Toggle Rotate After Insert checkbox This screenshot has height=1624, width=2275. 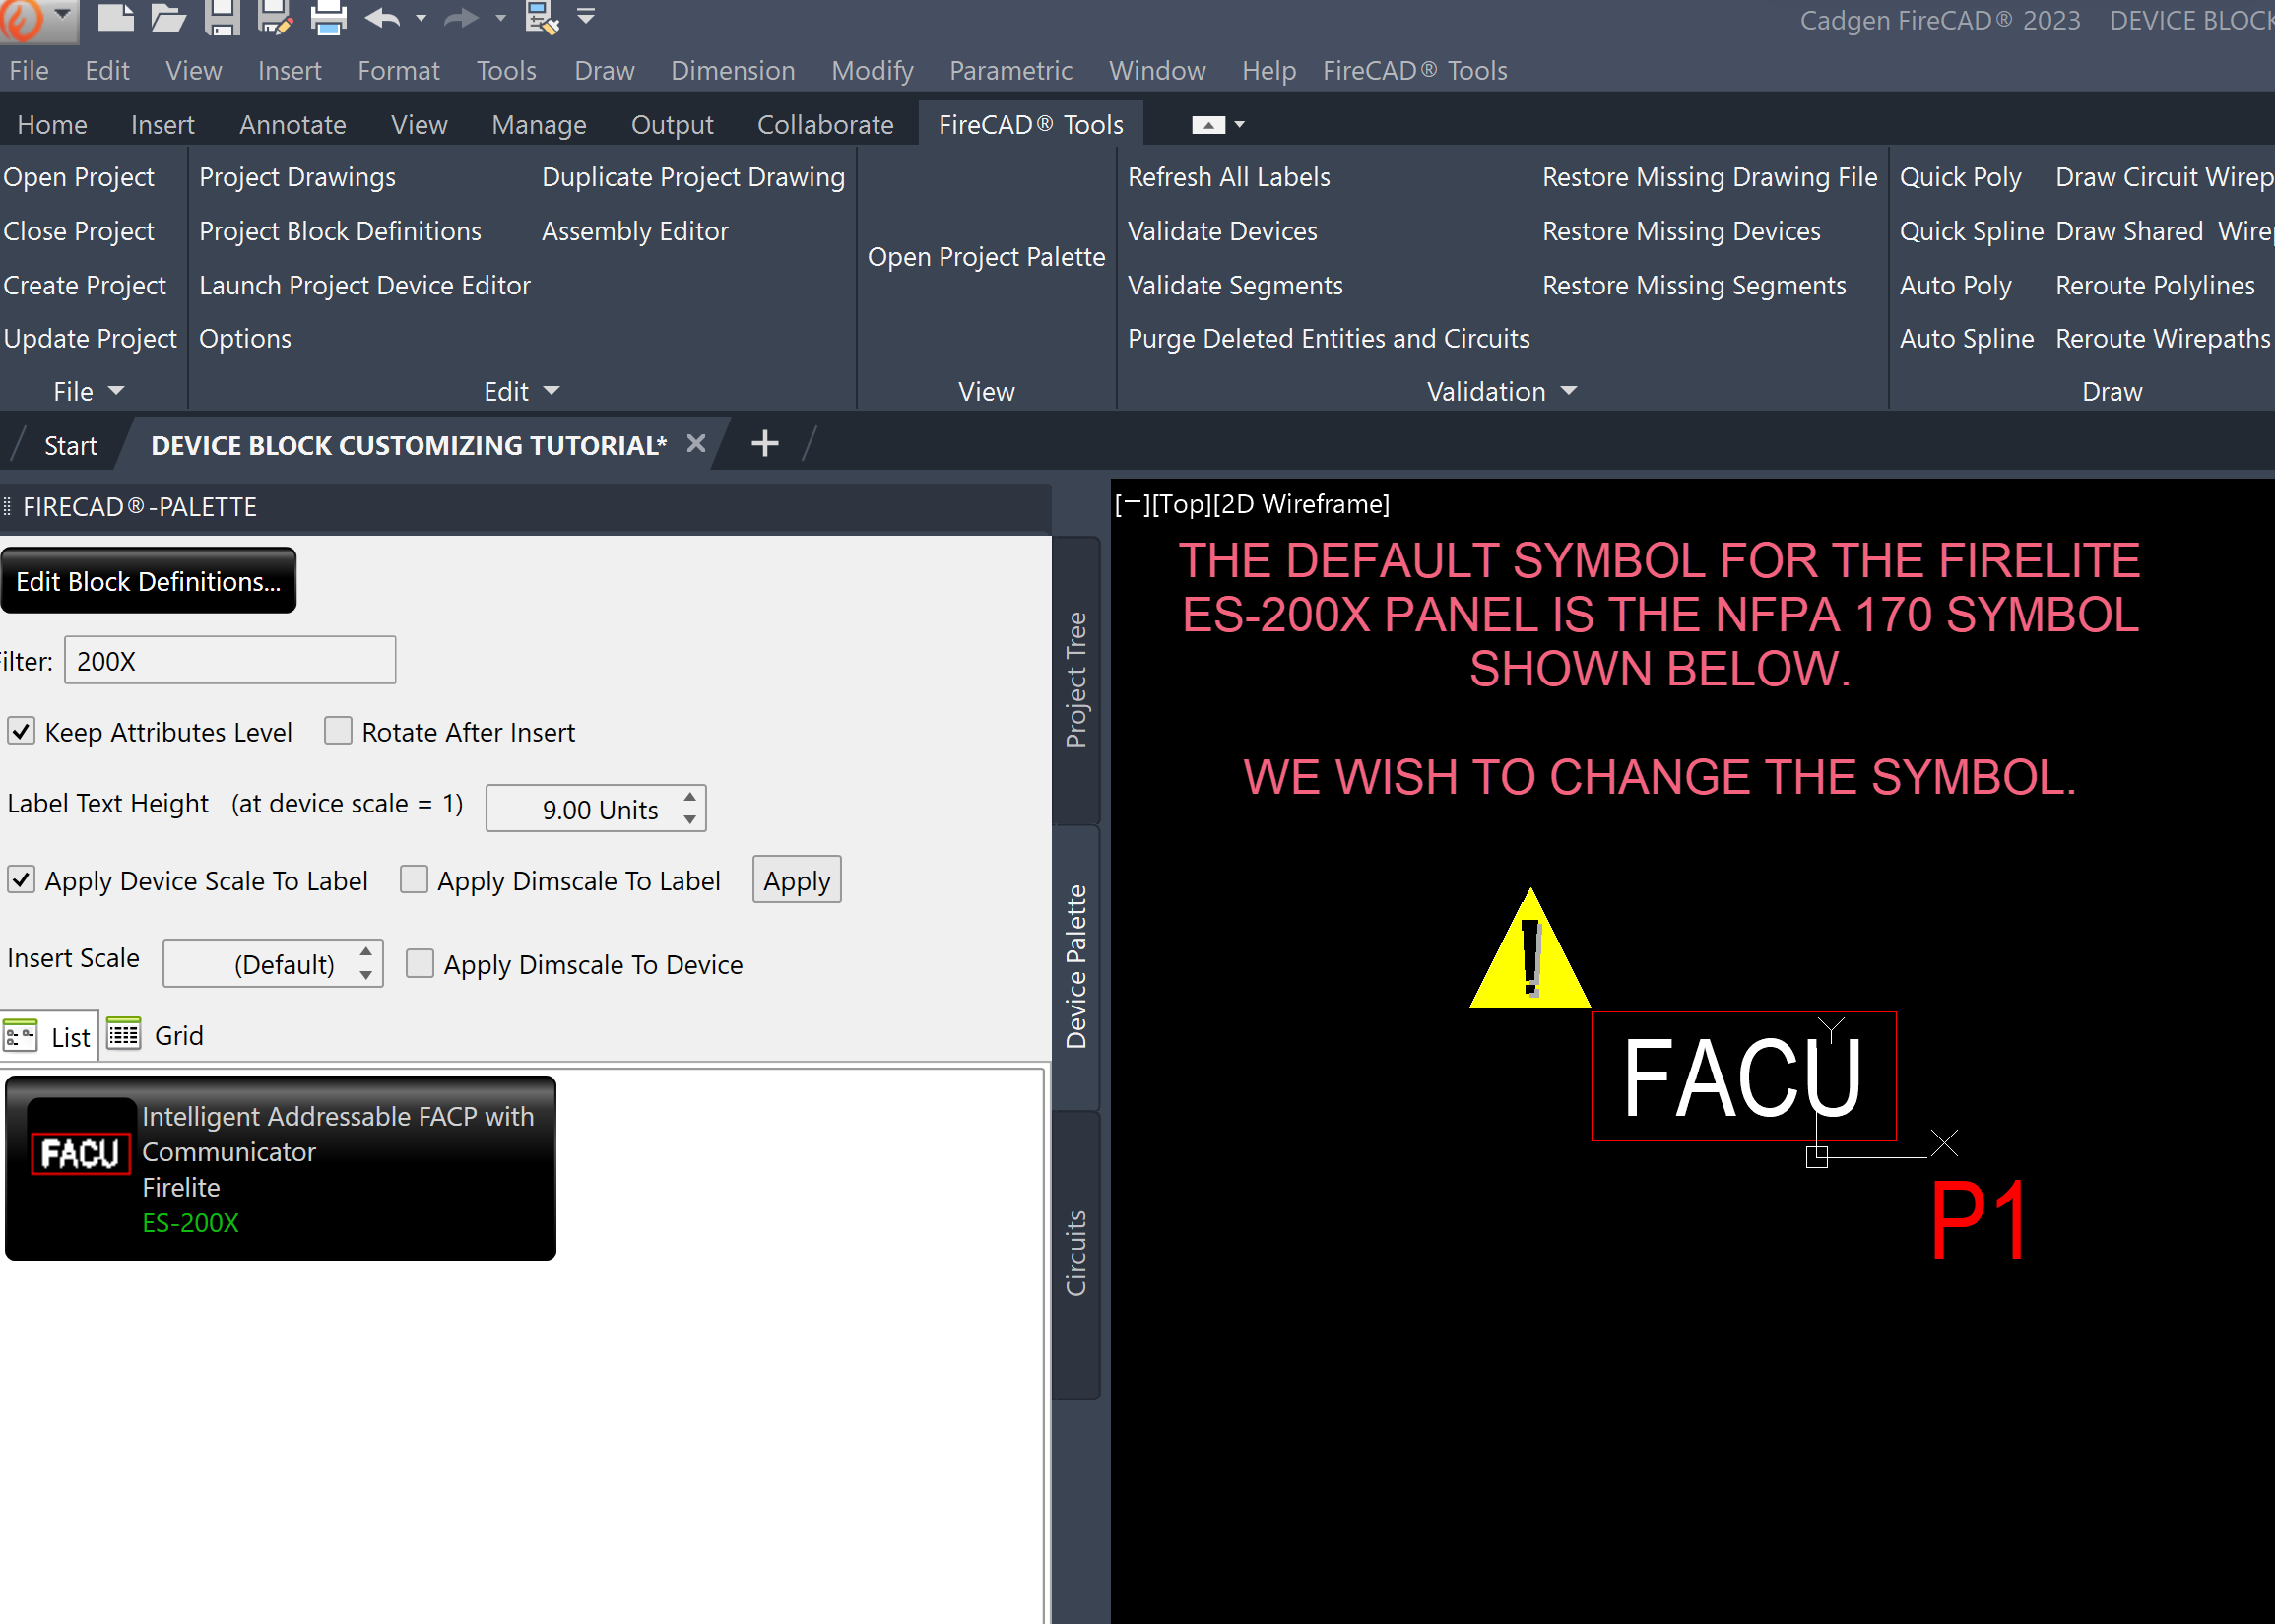[338, 731]
